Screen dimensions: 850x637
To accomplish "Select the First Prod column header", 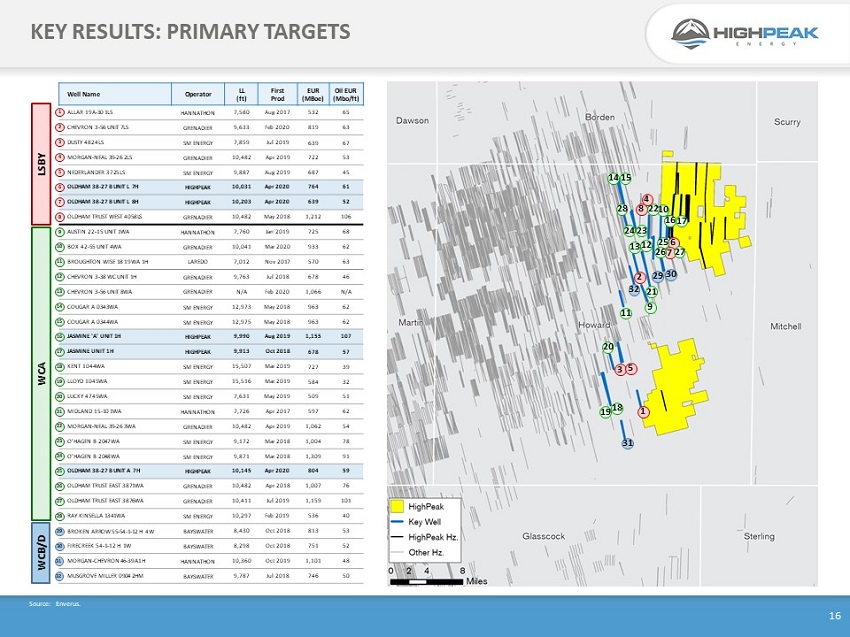I will point(278,94).
